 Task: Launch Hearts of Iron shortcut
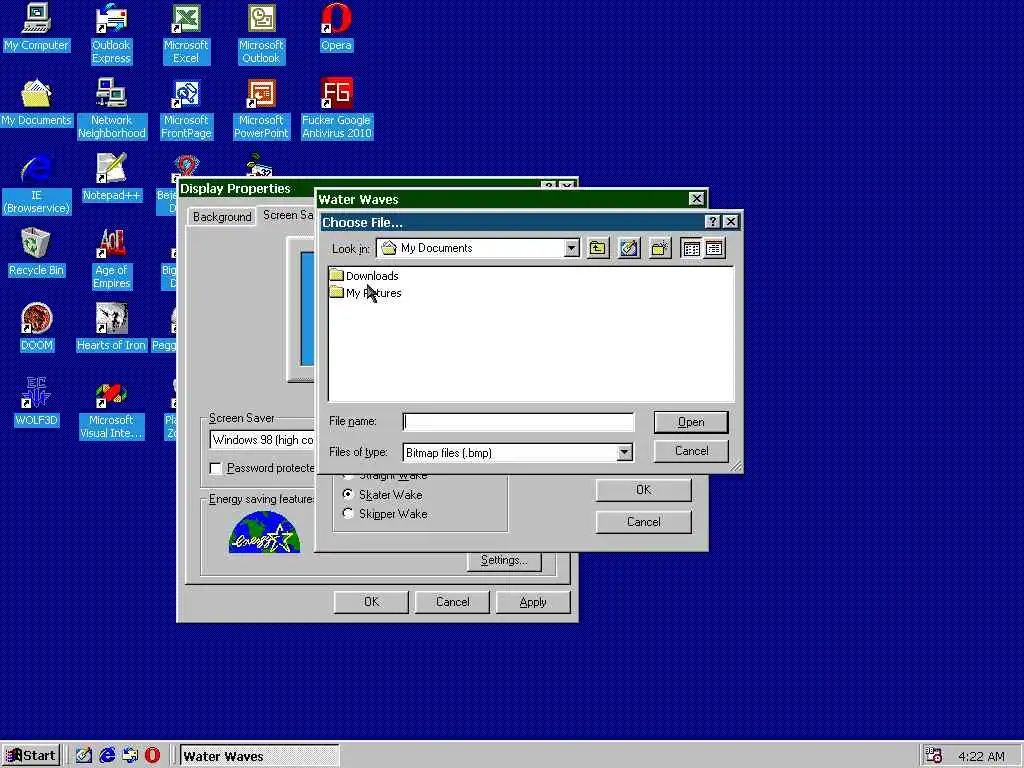(x=111, y=328)
